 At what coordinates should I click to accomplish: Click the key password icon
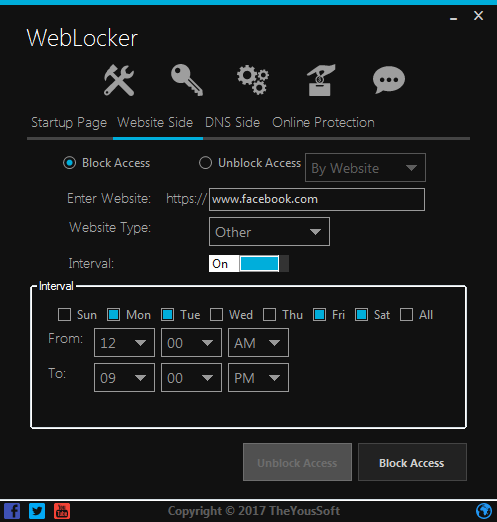click(x=187, y=80)
